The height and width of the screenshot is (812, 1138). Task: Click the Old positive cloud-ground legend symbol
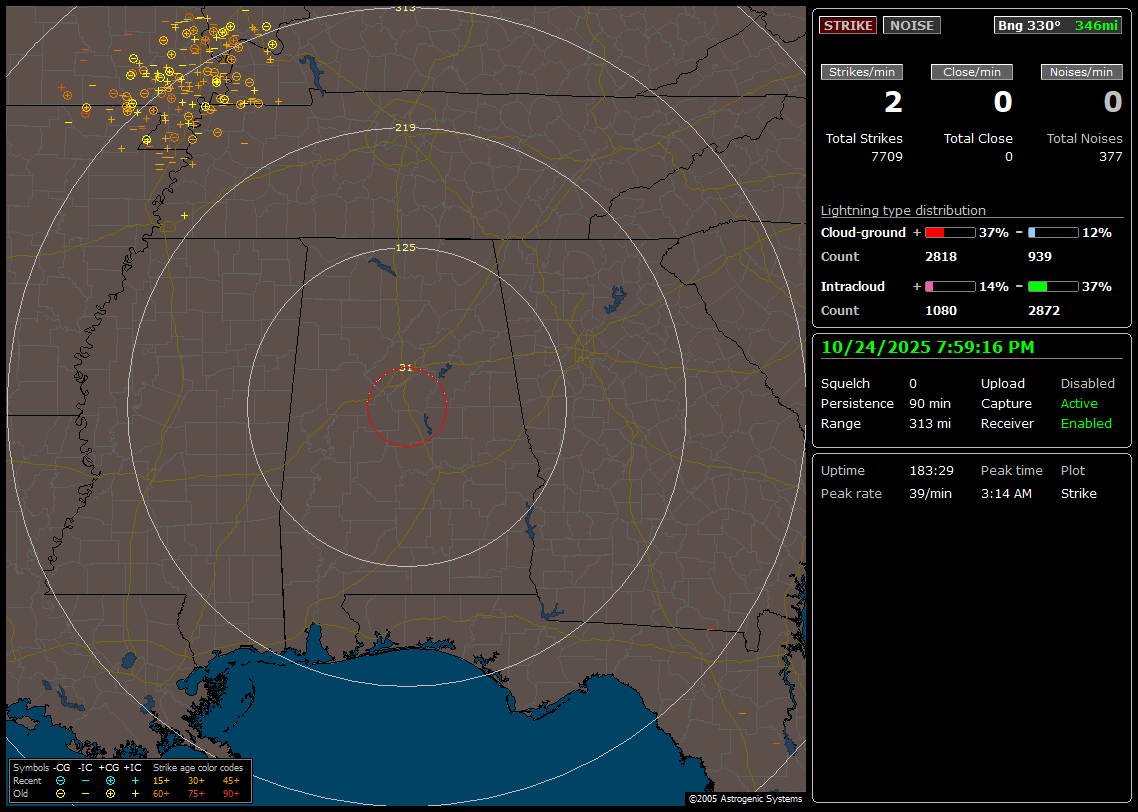tap(110, 793)
